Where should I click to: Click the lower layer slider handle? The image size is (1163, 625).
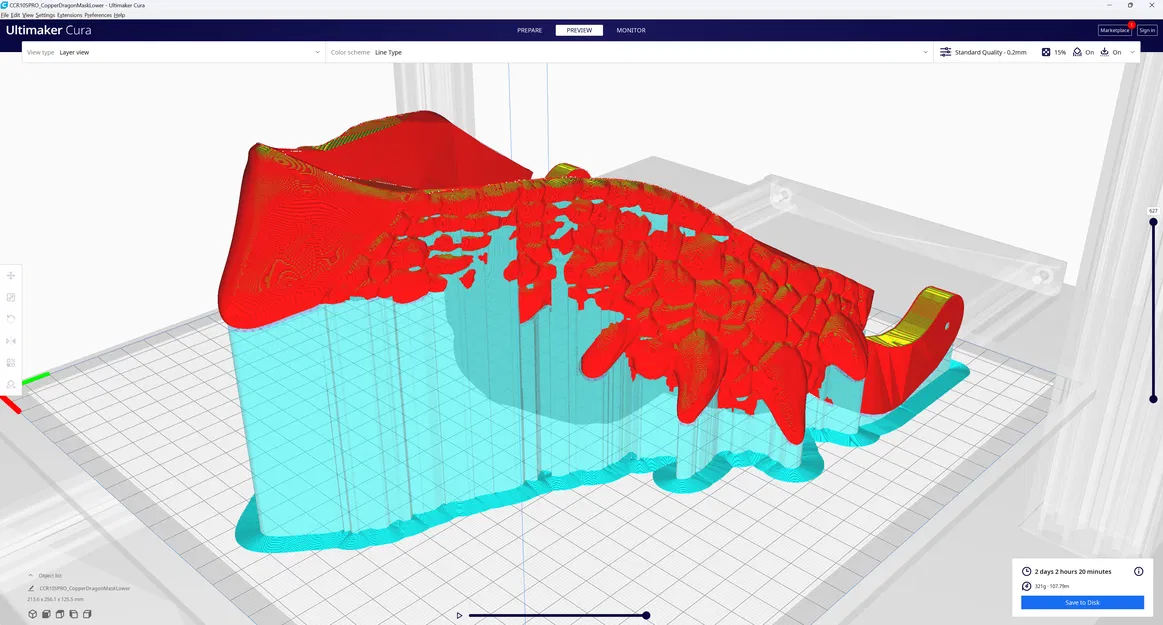(x=1153, y=399)
